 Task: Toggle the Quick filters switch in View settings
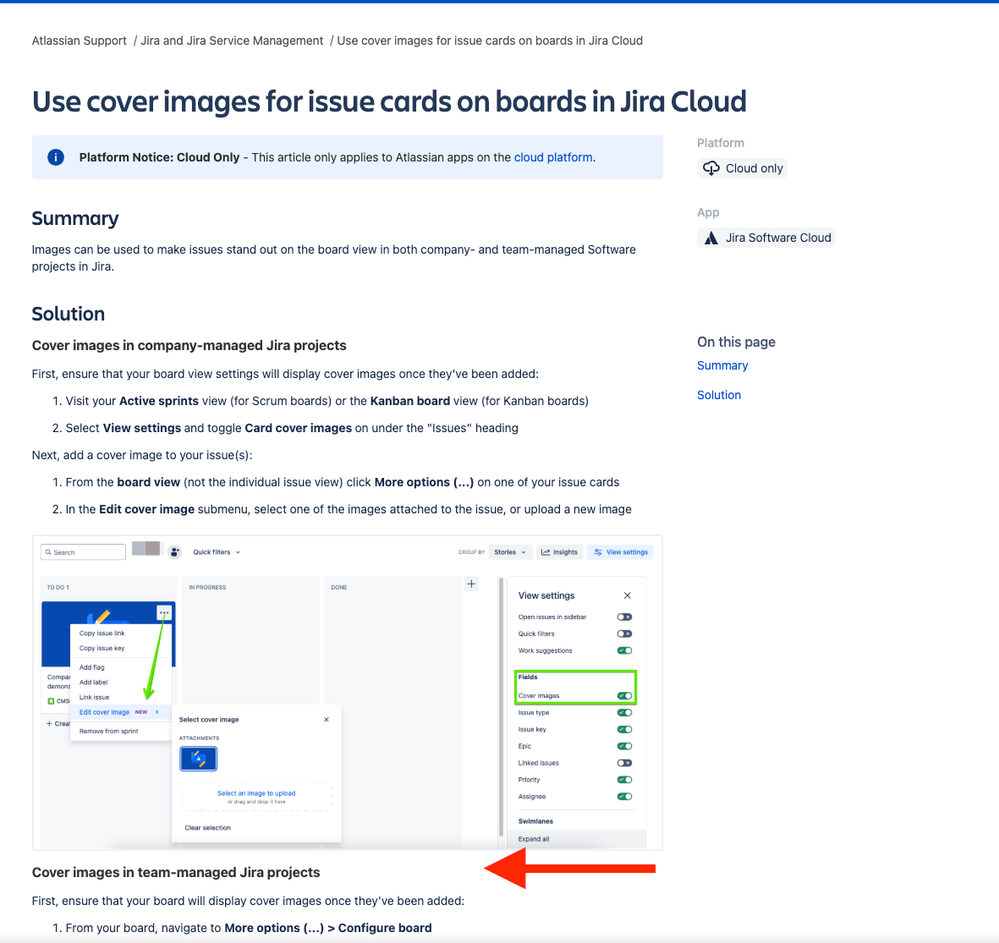[624, 633]
